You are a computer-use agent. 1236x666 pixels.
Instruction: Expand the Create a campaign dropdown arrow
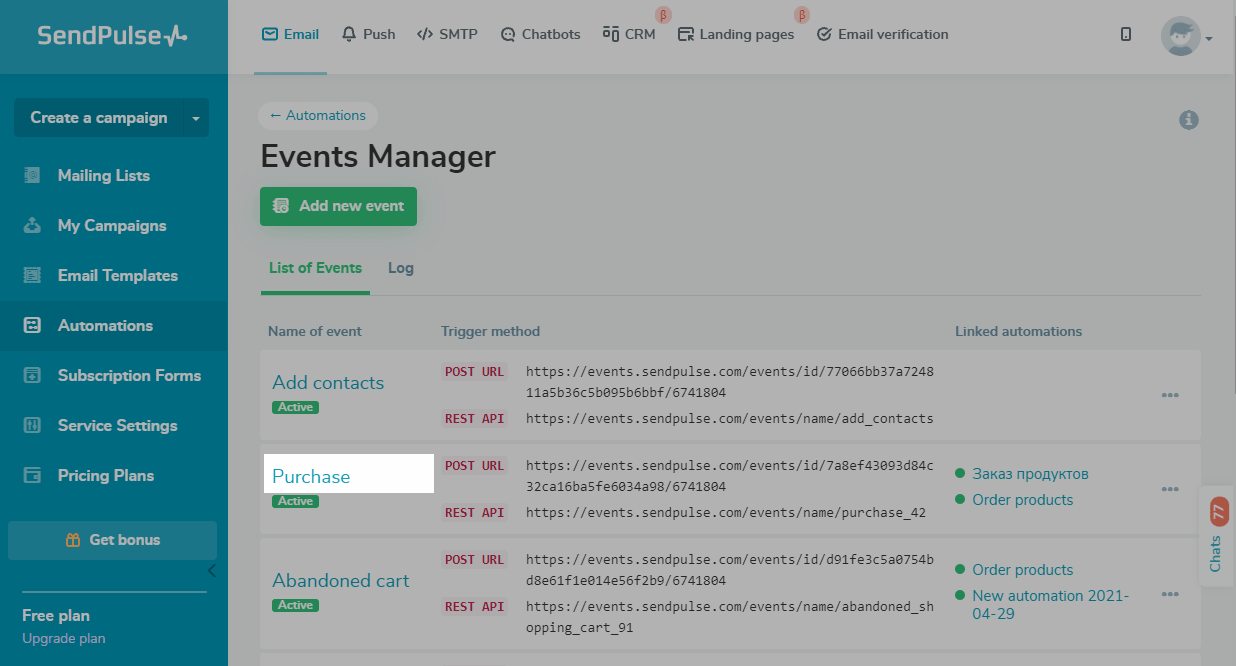click(x=196, y=118)
